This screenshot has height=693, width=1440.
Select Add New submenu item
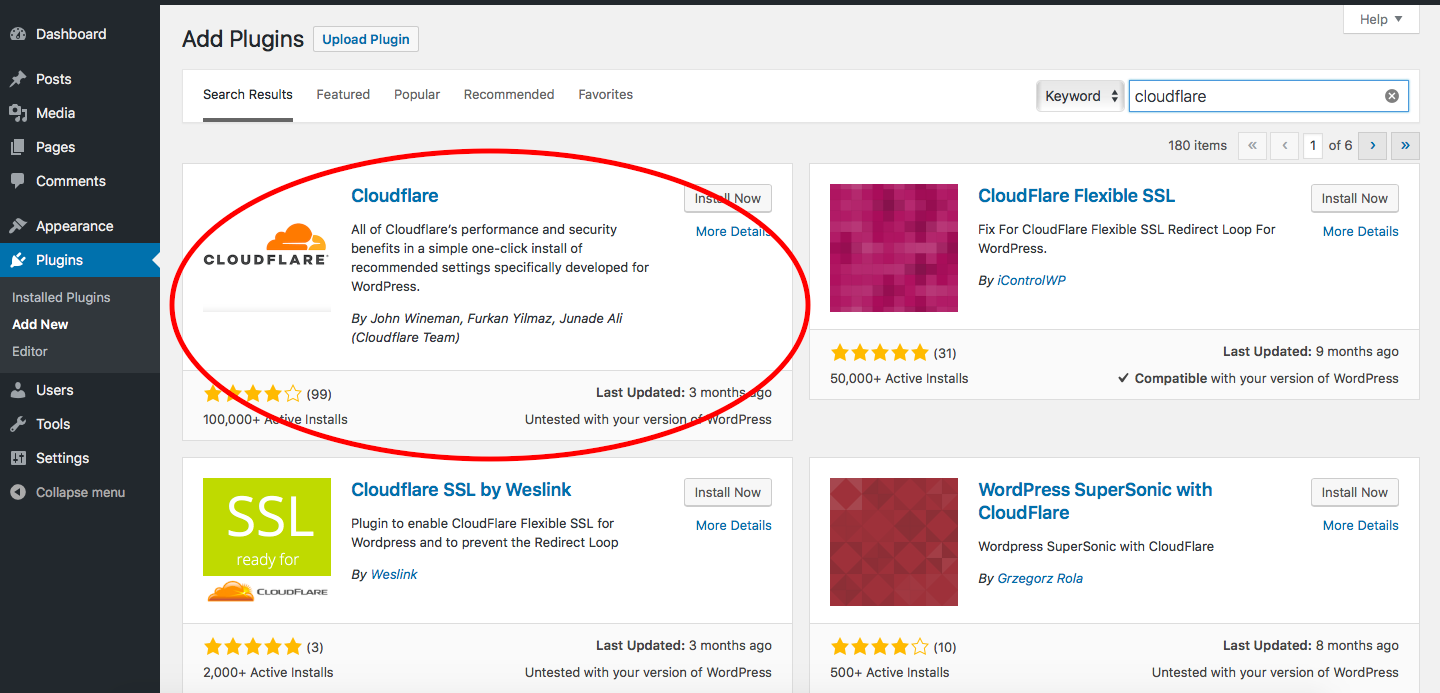pyautogui.click(x=40, y=324)
